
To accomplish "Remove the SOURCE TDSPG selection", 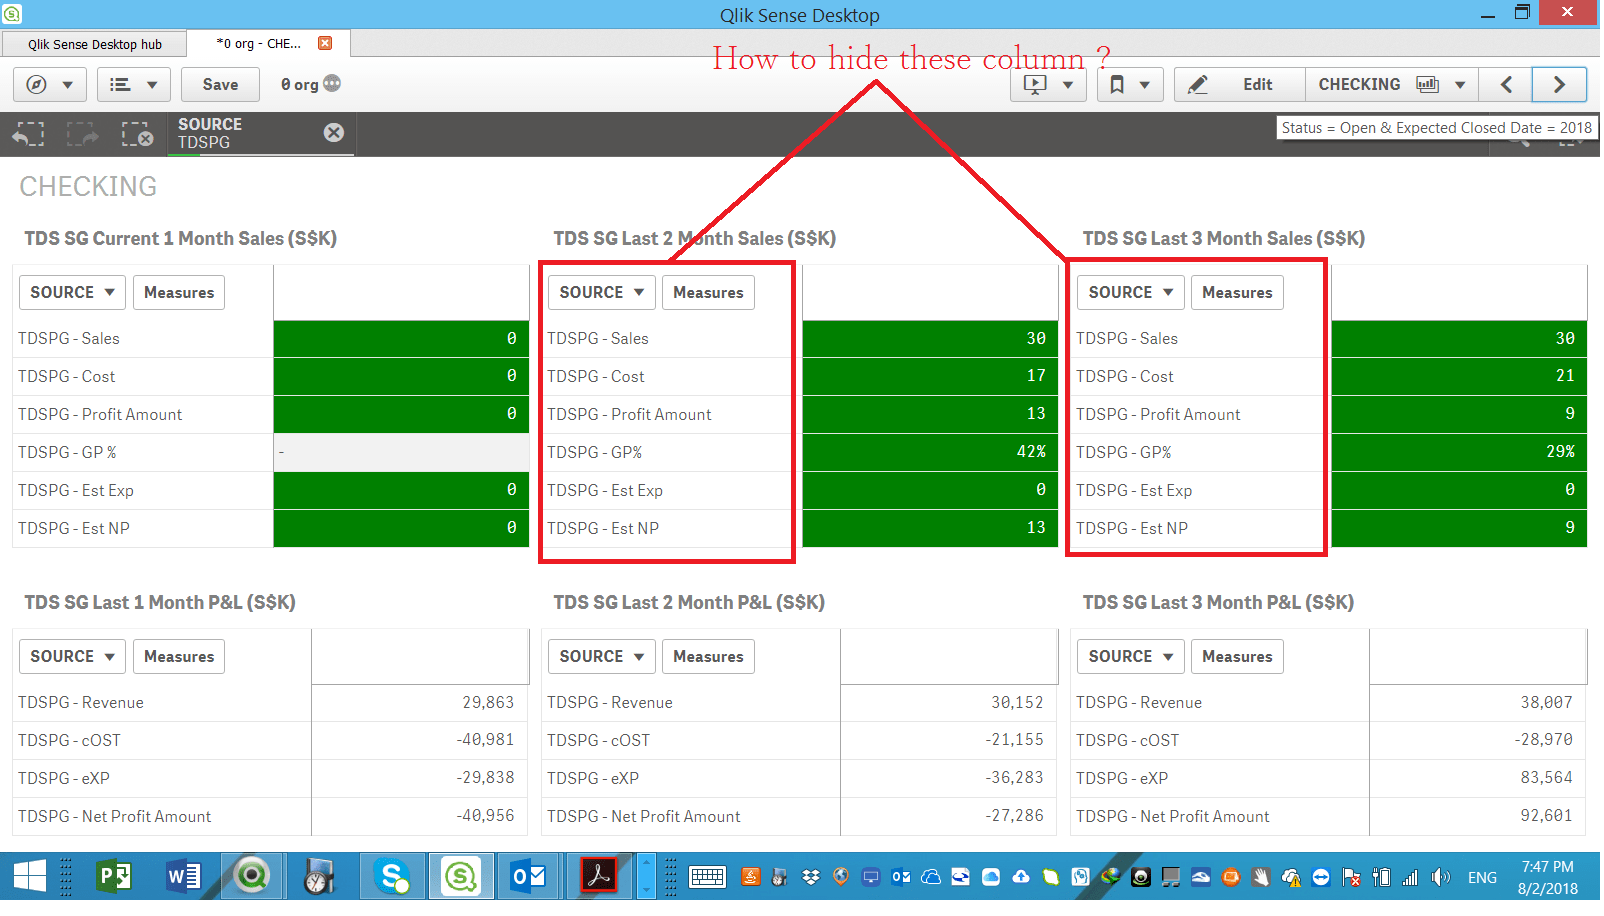I will point(334,133).
